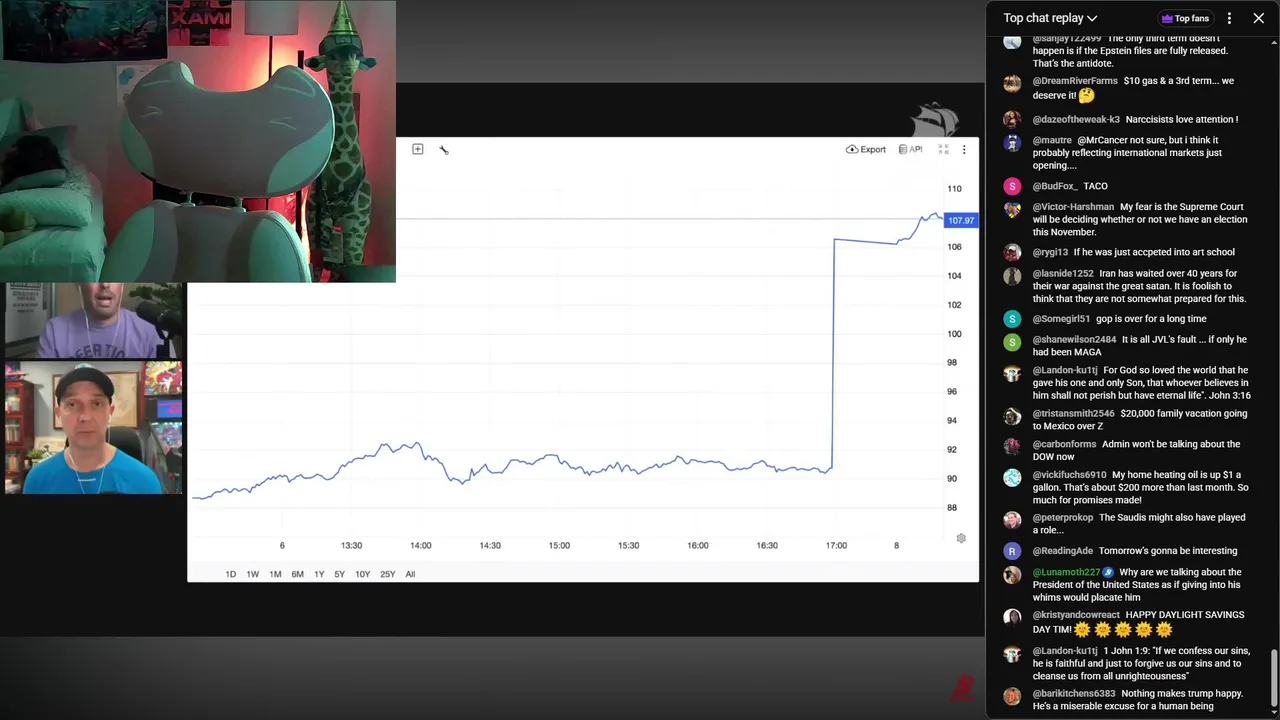Click the Export button on the chart
The width and height of the screenshot is (1280, 720).
866,149
